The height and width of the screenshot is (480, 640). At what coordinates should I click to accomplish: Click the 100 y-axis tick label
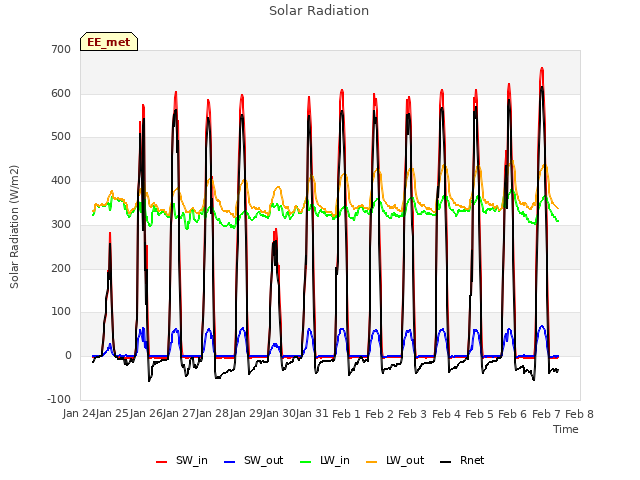(61, 312)
